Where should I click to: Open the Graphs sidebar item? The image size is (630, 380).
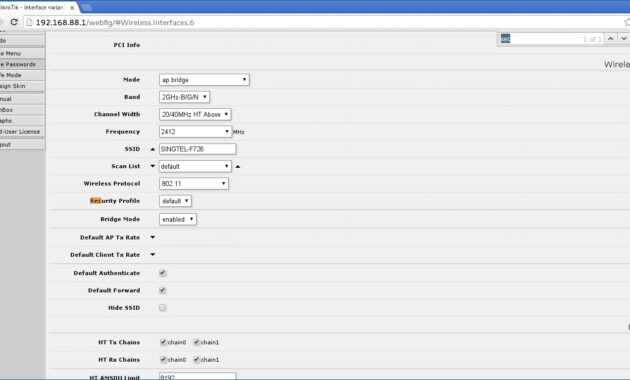point(22,121)
